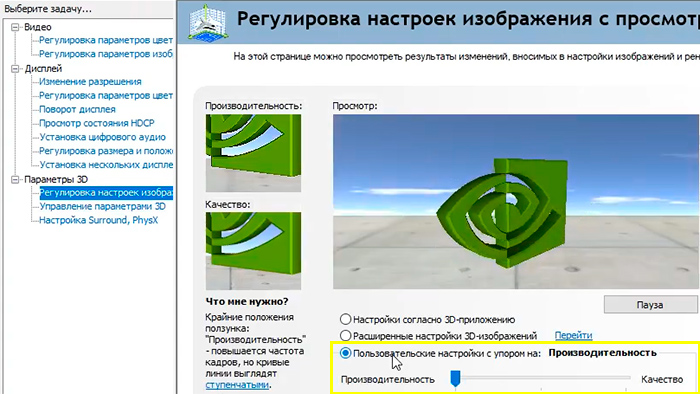Open Поворот дисплея in the task tree
The width and height of the screenshot is (700, 394).
tap(77, 109)
